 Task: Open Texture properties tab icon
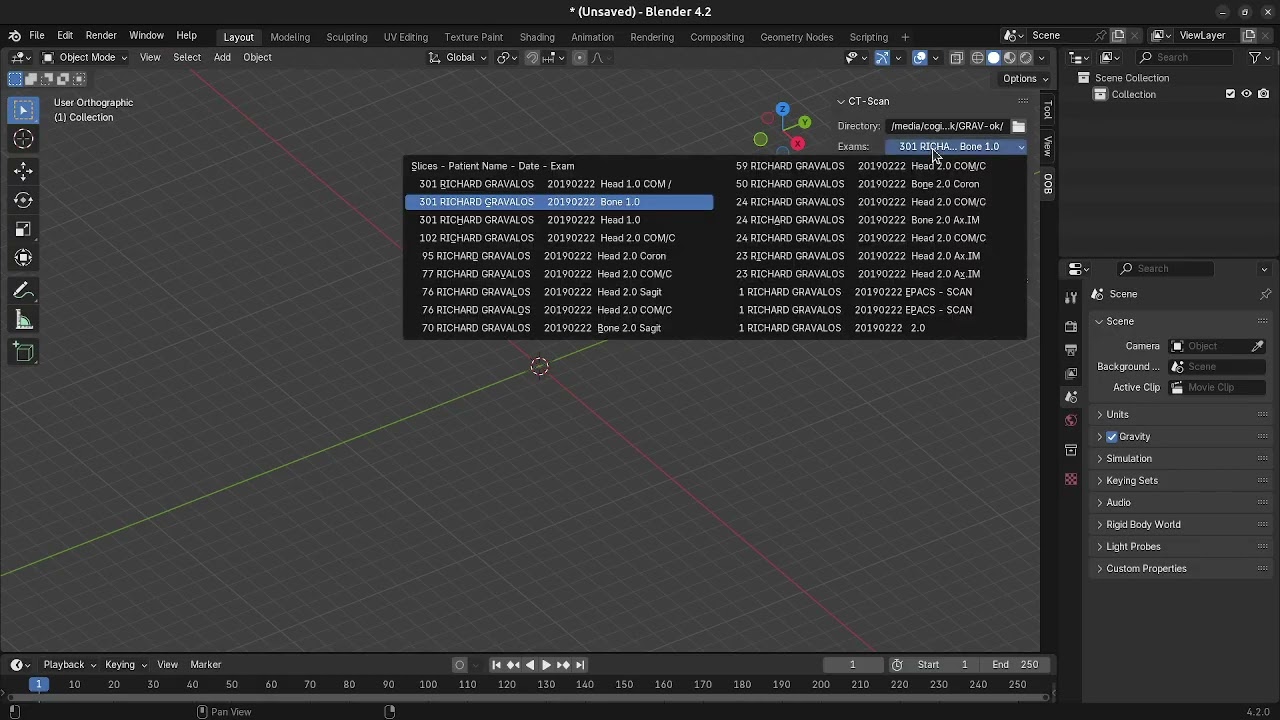1071,479
